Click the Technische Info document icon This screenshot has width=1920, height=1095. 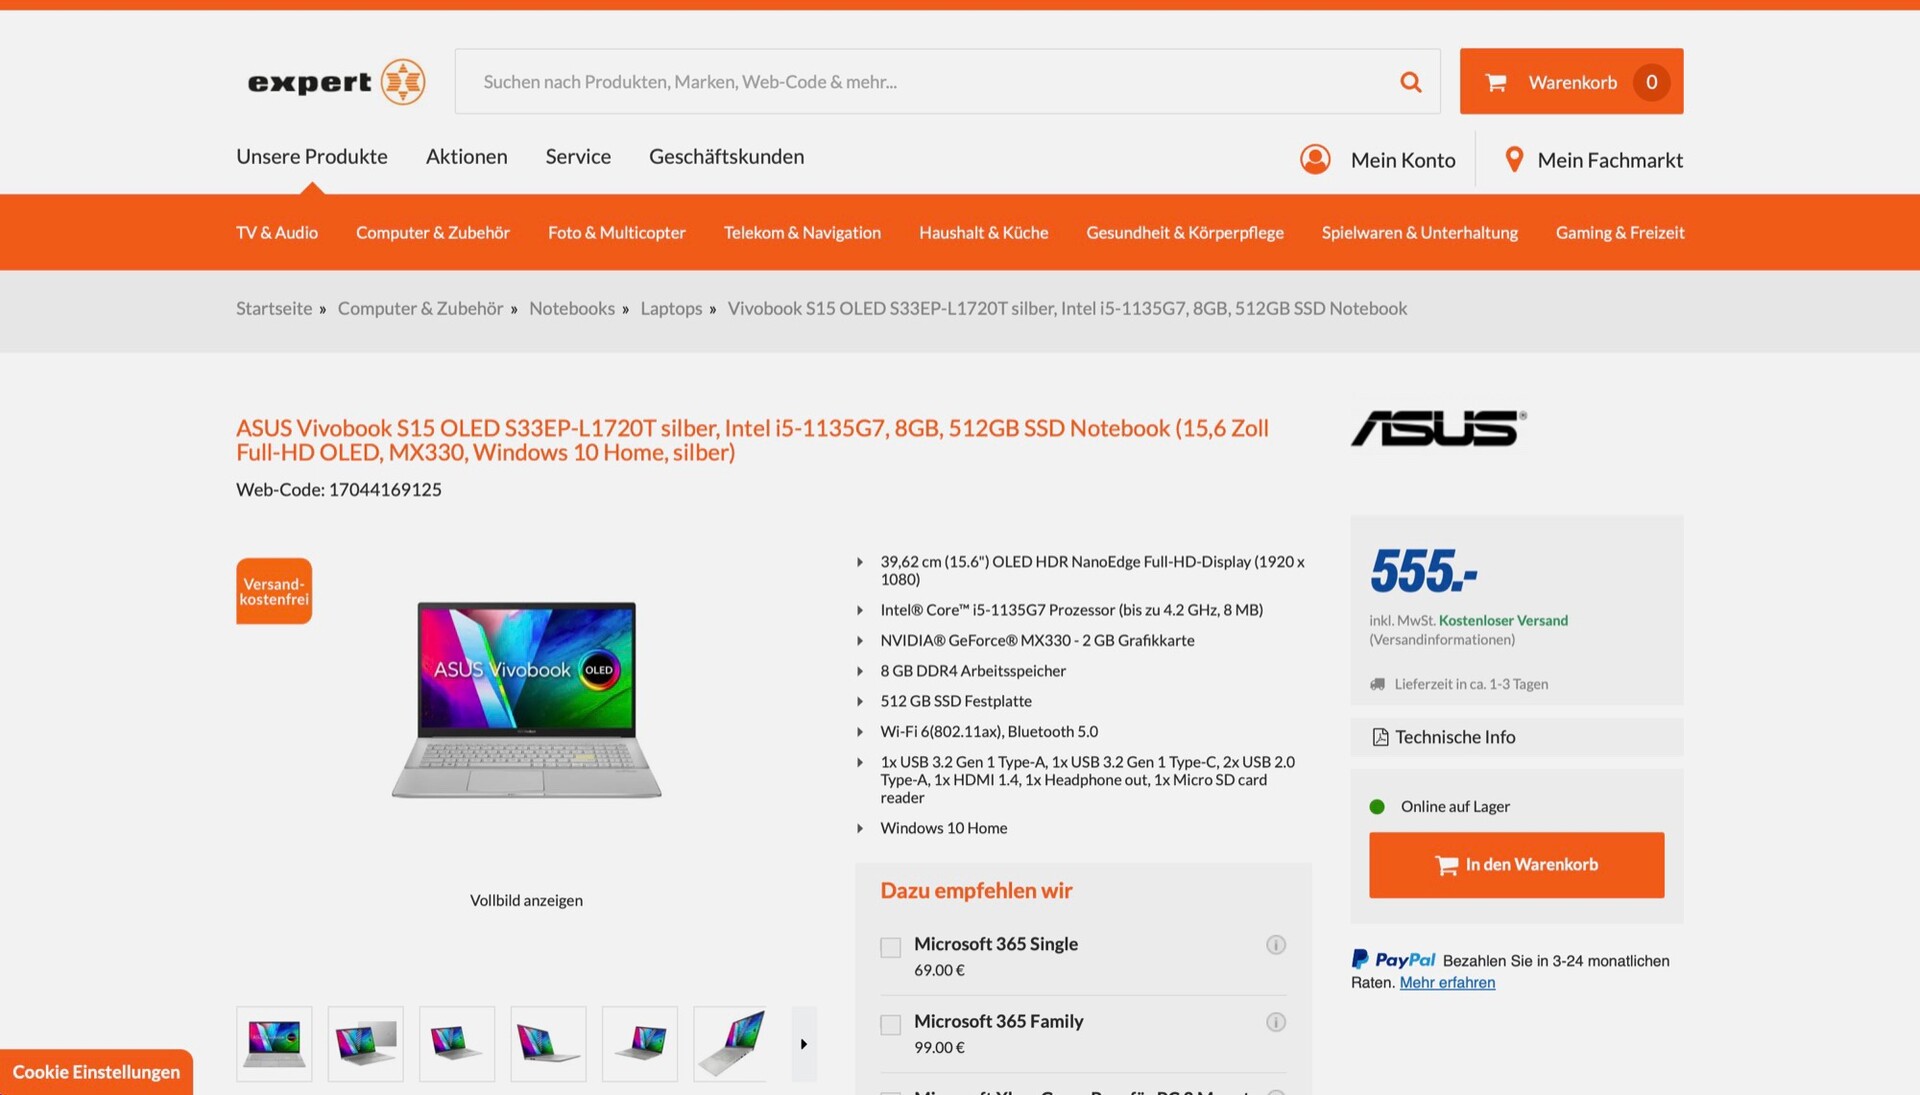pyautogui.click(x=1380, y=737)
